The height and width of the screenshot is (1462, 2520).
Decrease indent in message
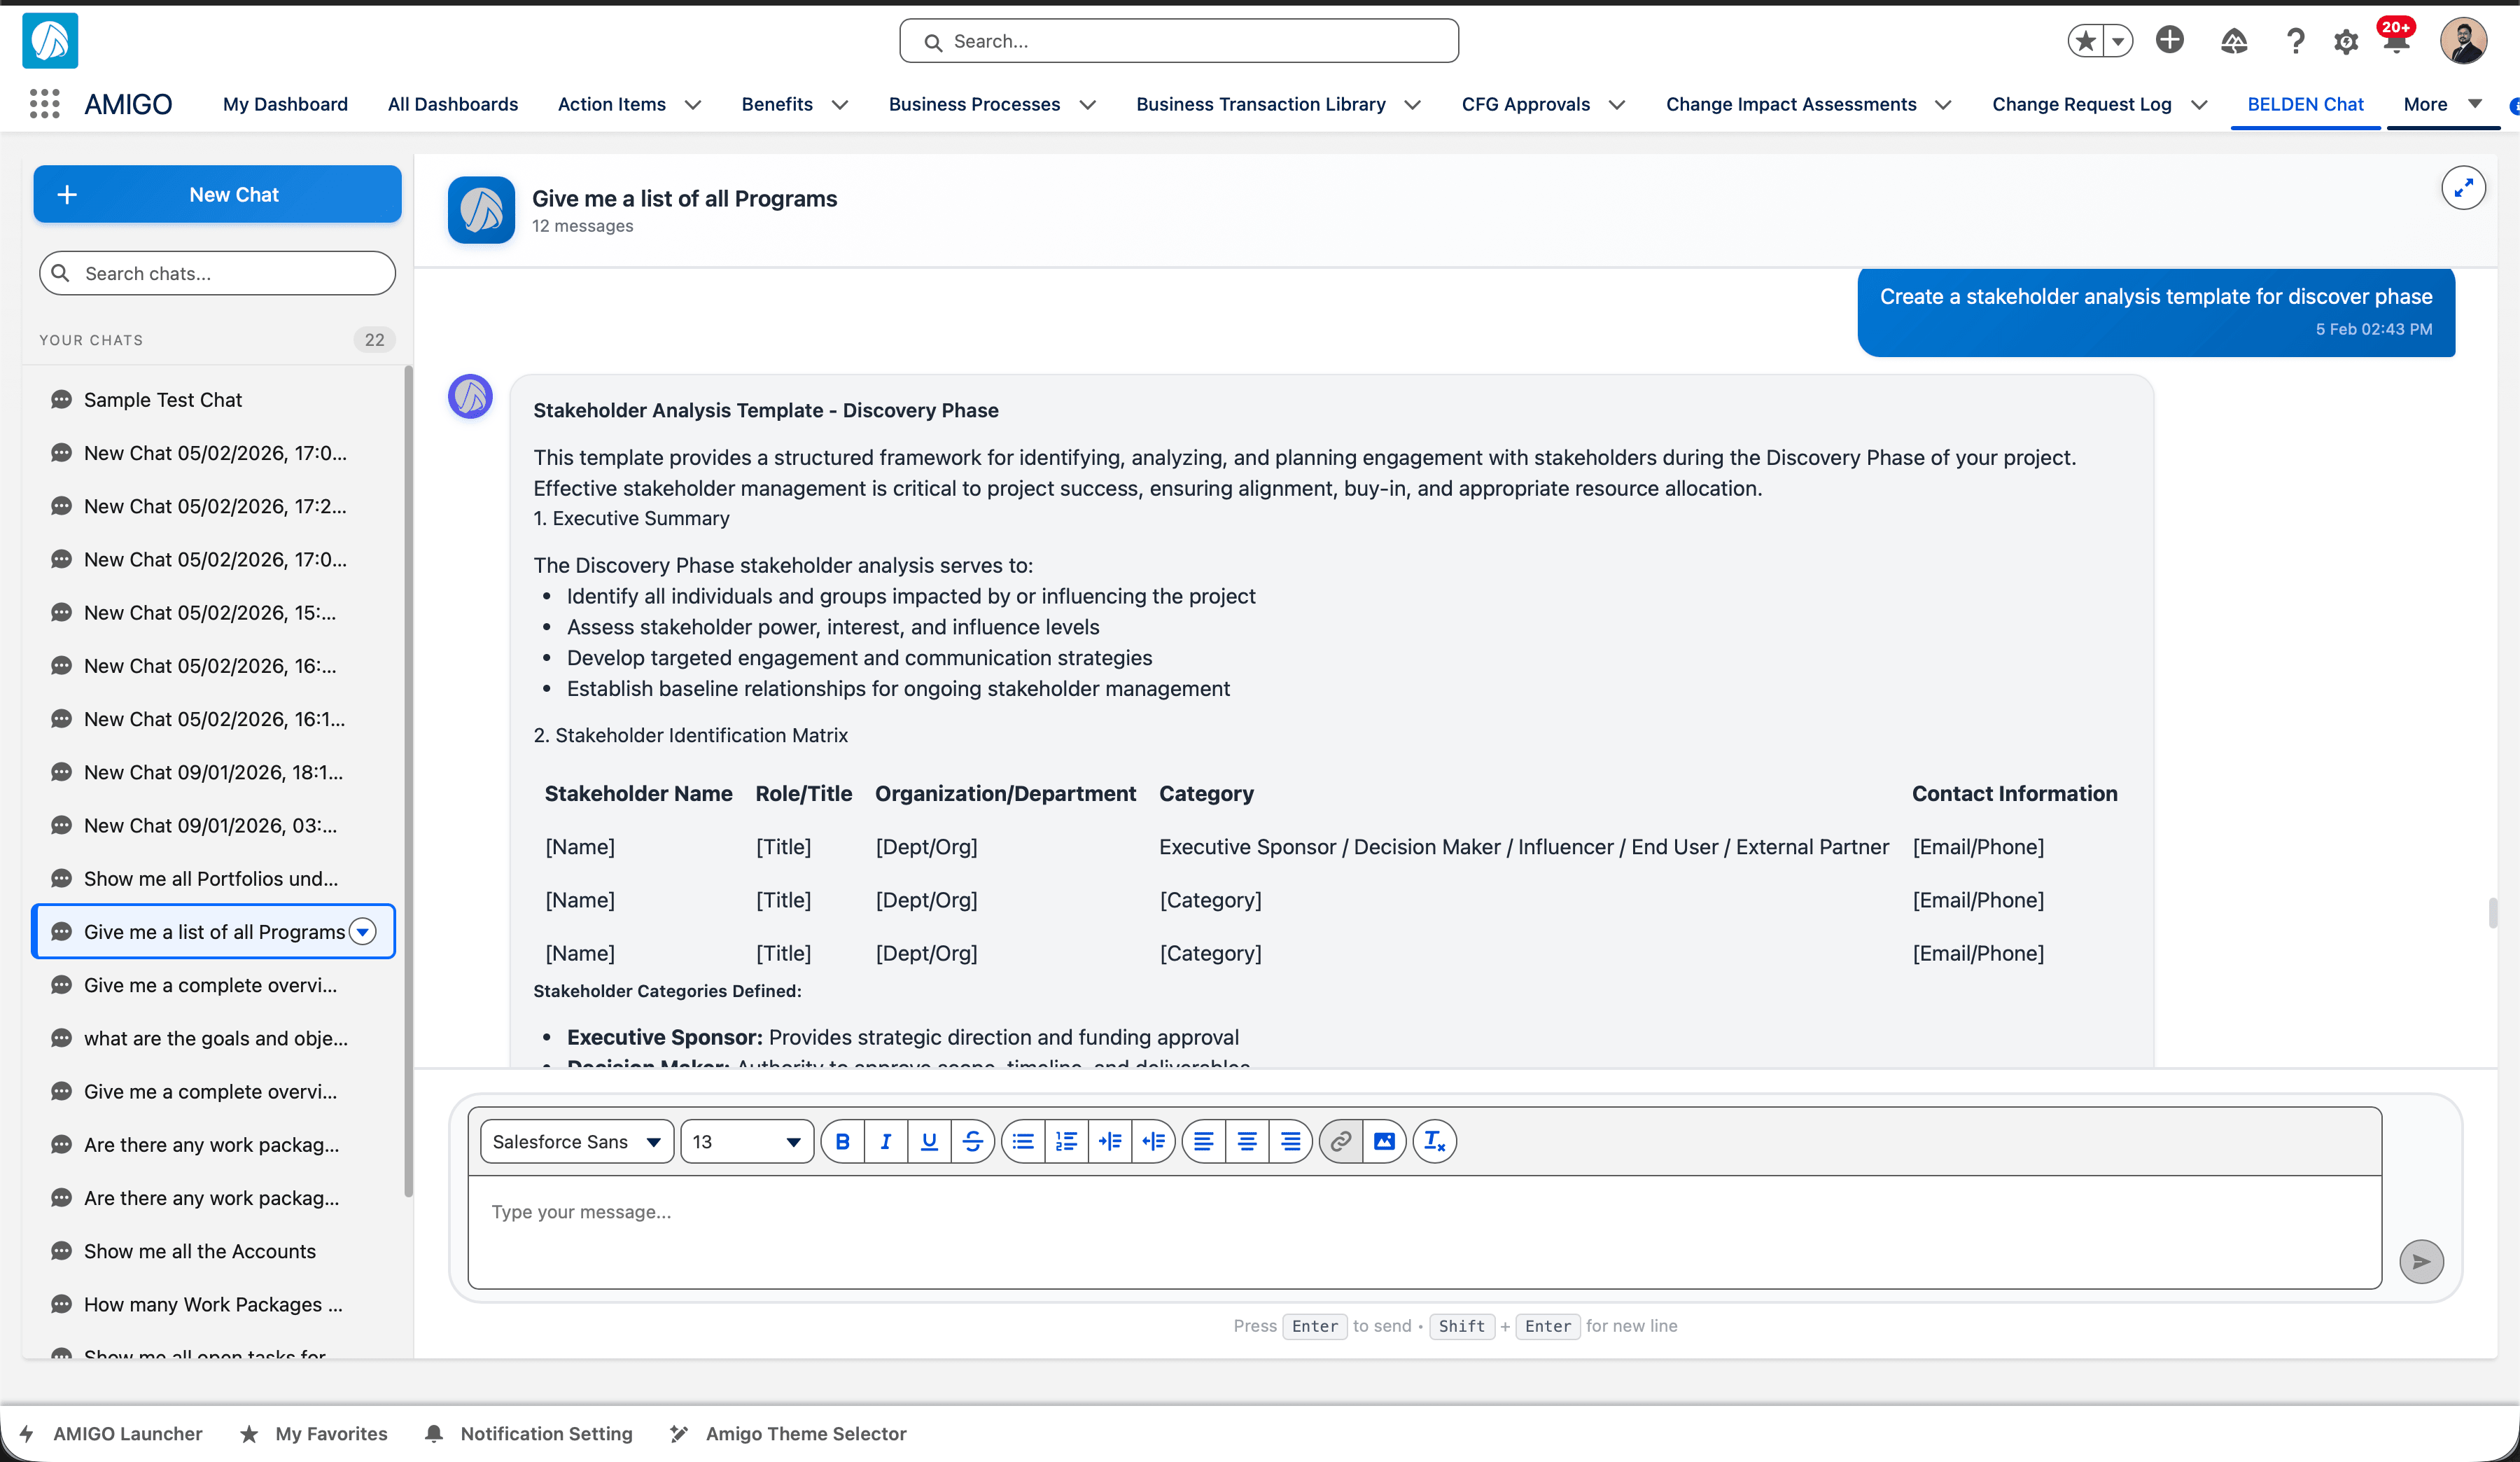tap(1154, 1141)
